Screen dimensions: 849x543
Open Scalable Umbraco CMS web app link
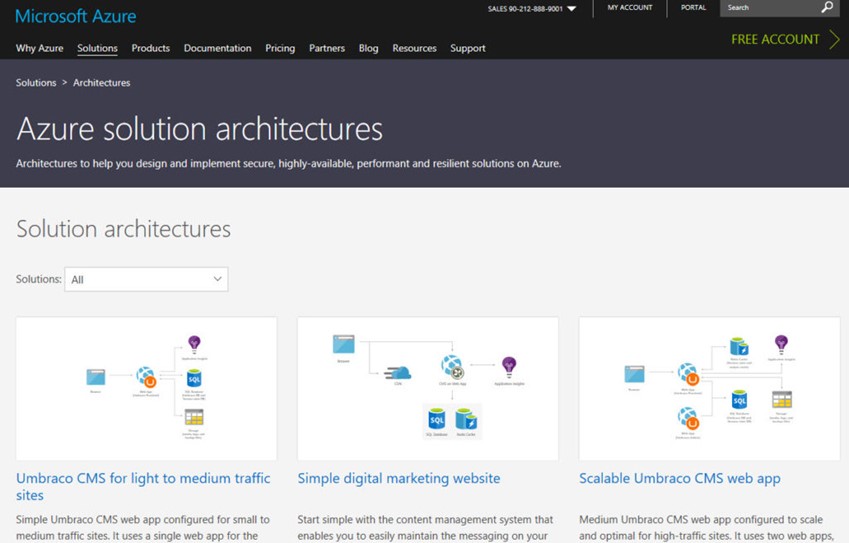pos(680,479)
